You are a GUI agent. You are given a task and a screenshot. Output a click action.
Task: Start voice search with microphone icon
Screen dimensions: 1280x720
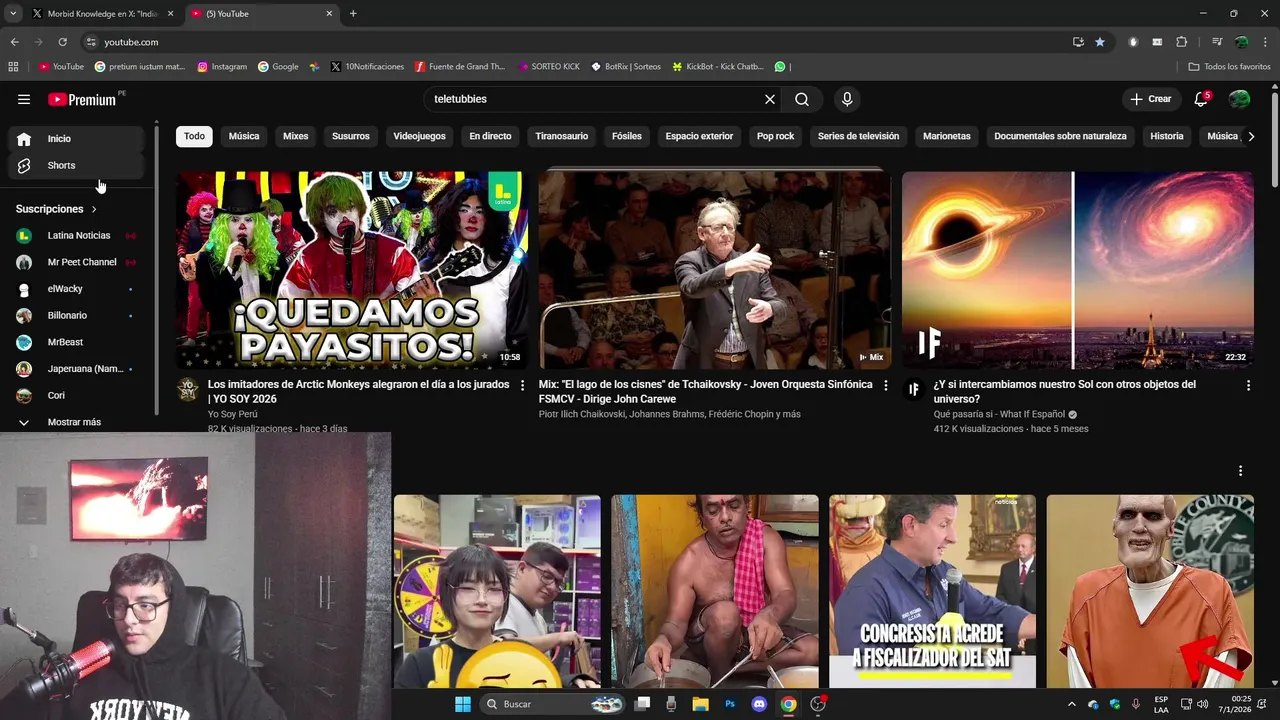(847, 99)
